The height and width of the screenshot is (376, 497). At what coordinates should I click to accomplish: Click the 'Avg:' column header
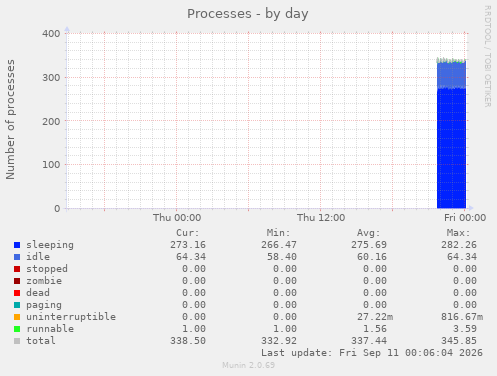coord(368,233)
